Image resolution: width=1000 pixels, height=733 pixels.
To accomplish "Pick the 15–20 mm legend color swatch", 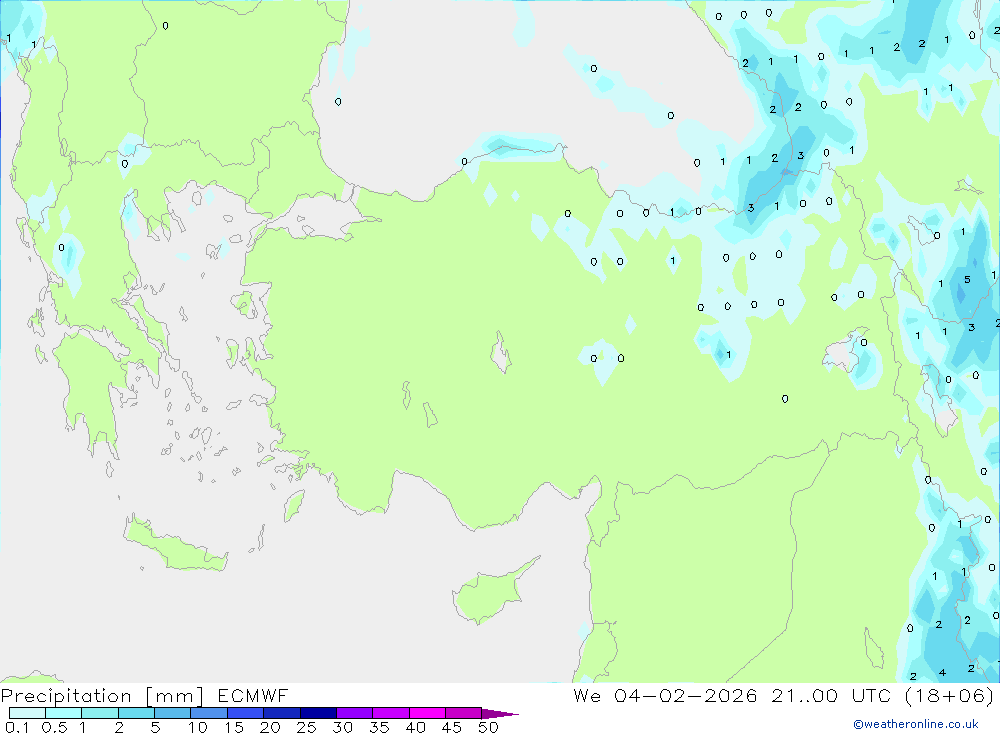I will click(x=245, y=713).
